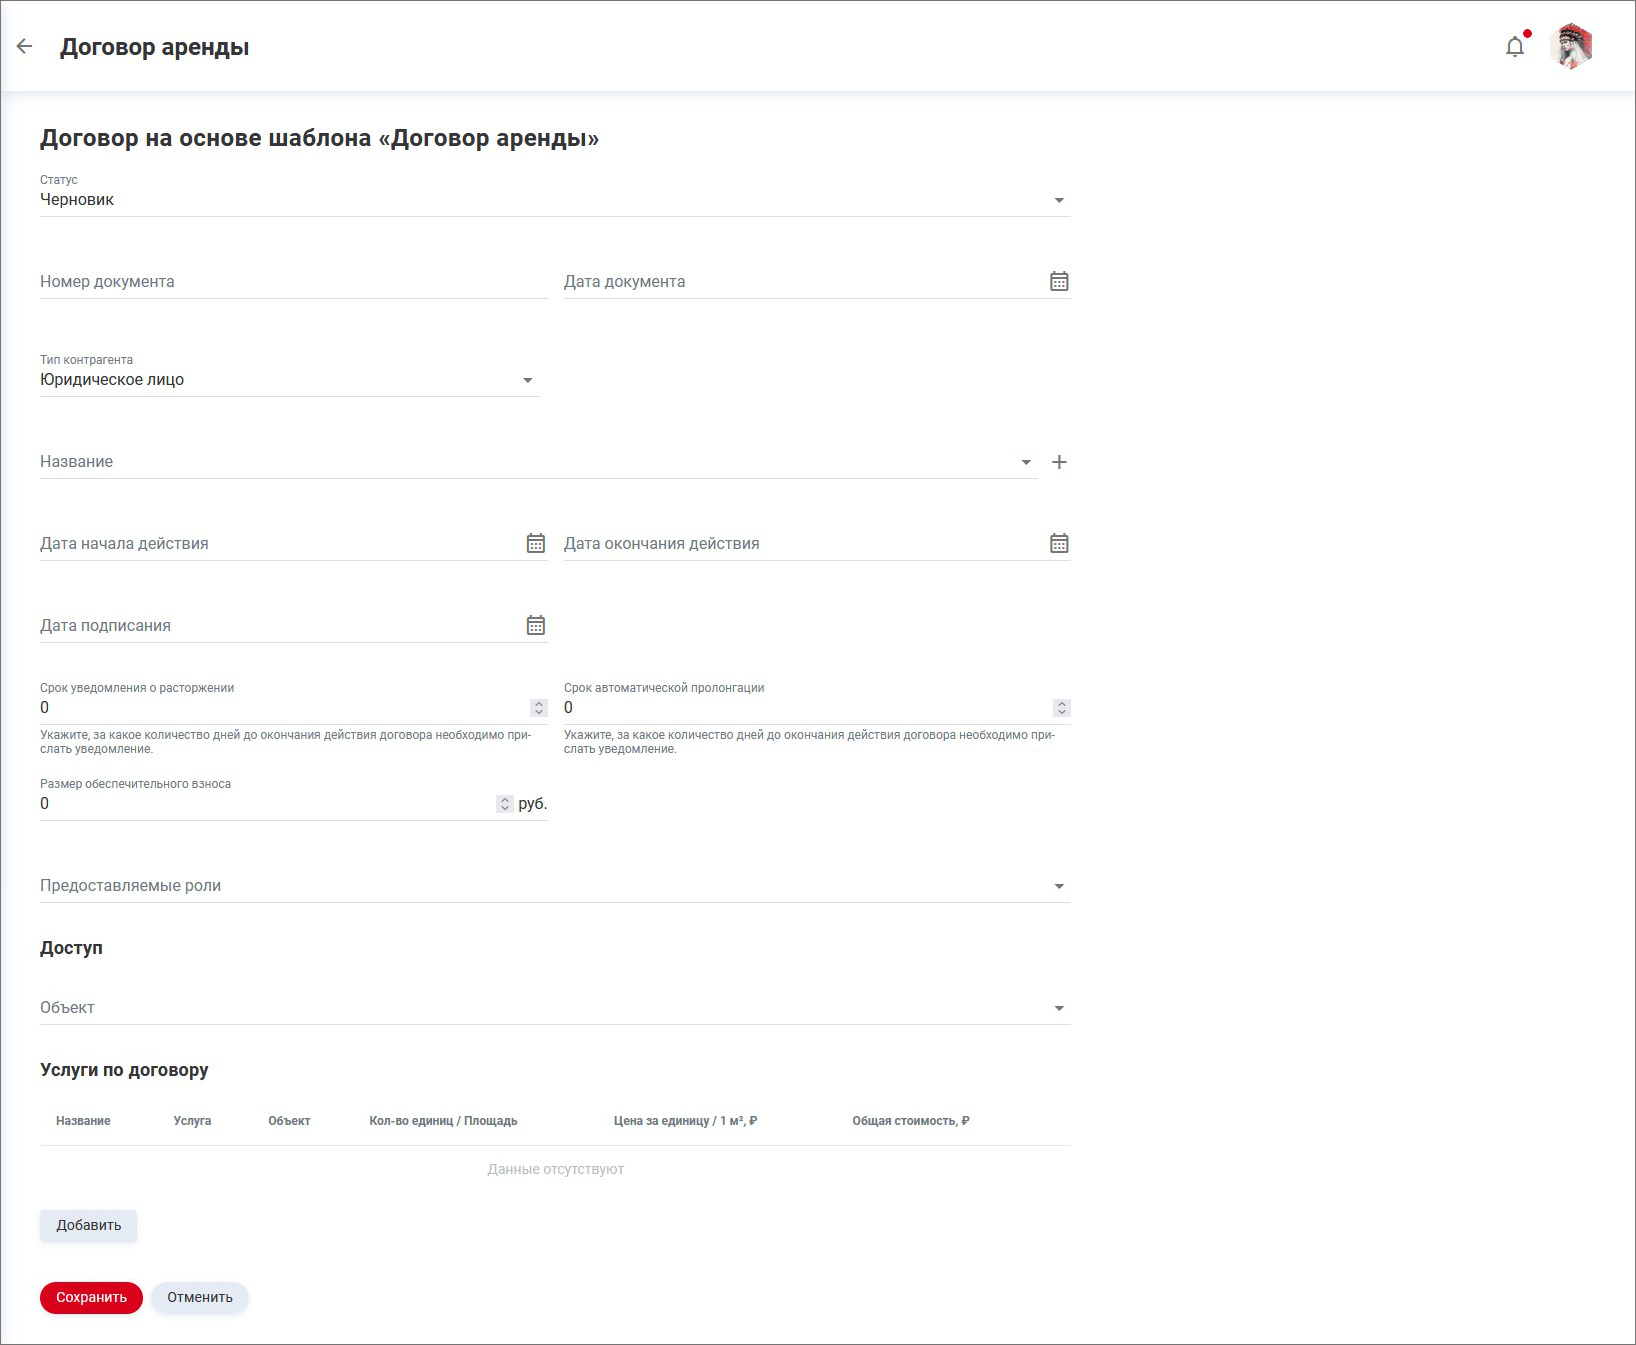
Task: Open the Объект dropdown
Action: point(1059,1009)
